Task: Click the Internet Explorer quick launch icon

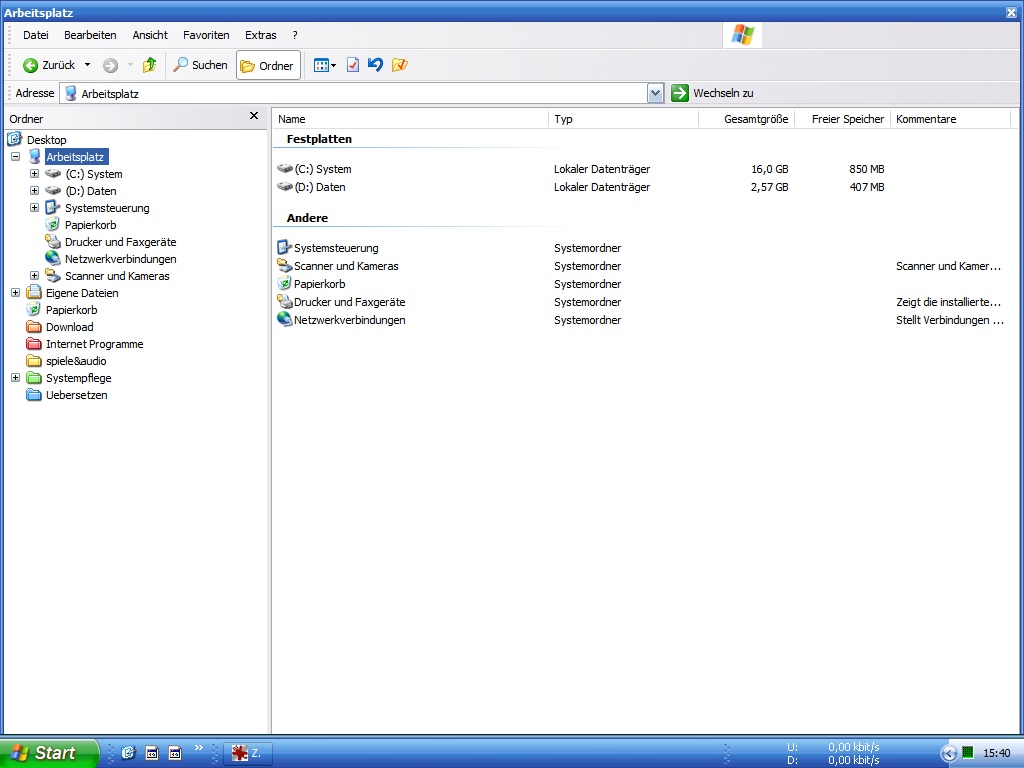Action: tap(128, 753)
